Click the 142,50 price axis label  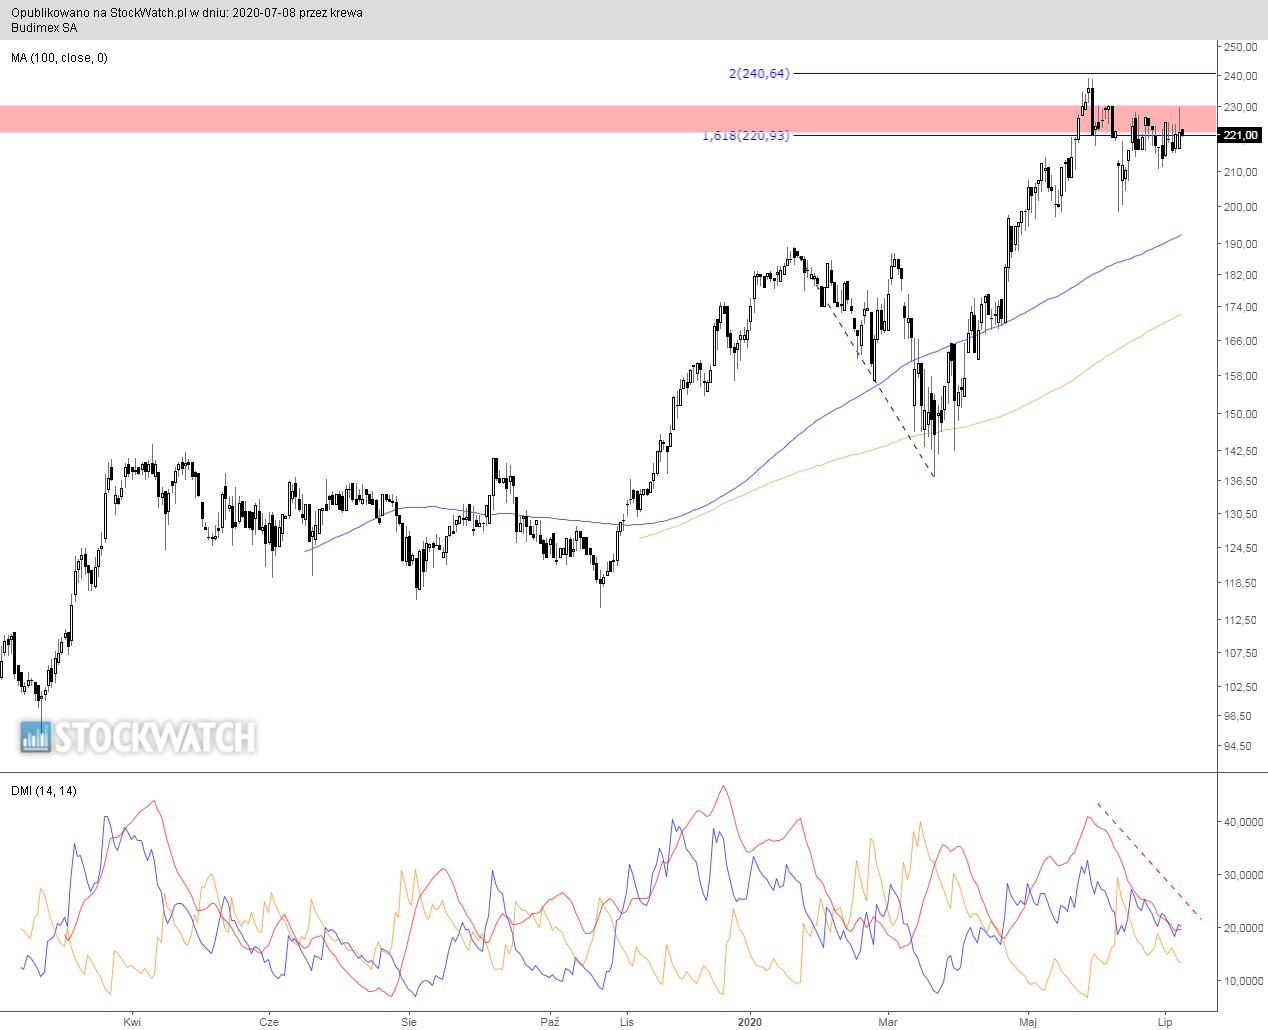coord(1243,451)
